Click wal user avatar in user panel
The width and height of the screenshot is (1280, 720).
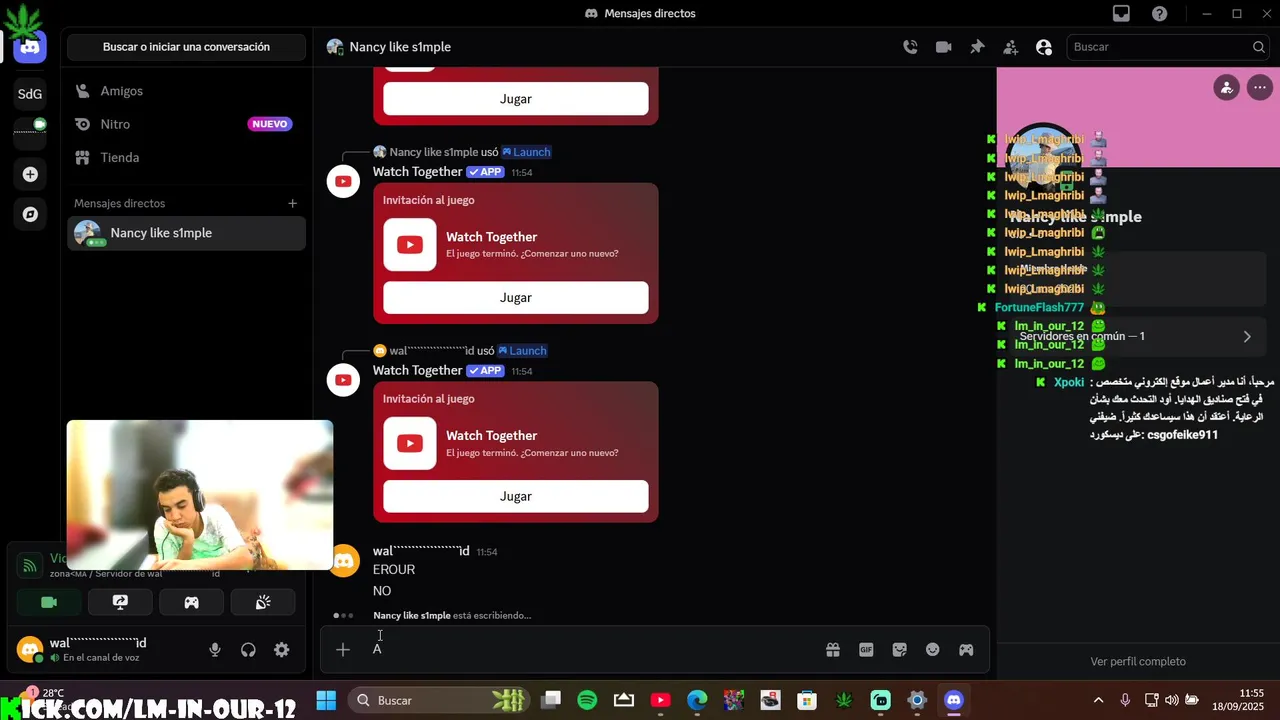pyautogui.click(x=30, y=650)
